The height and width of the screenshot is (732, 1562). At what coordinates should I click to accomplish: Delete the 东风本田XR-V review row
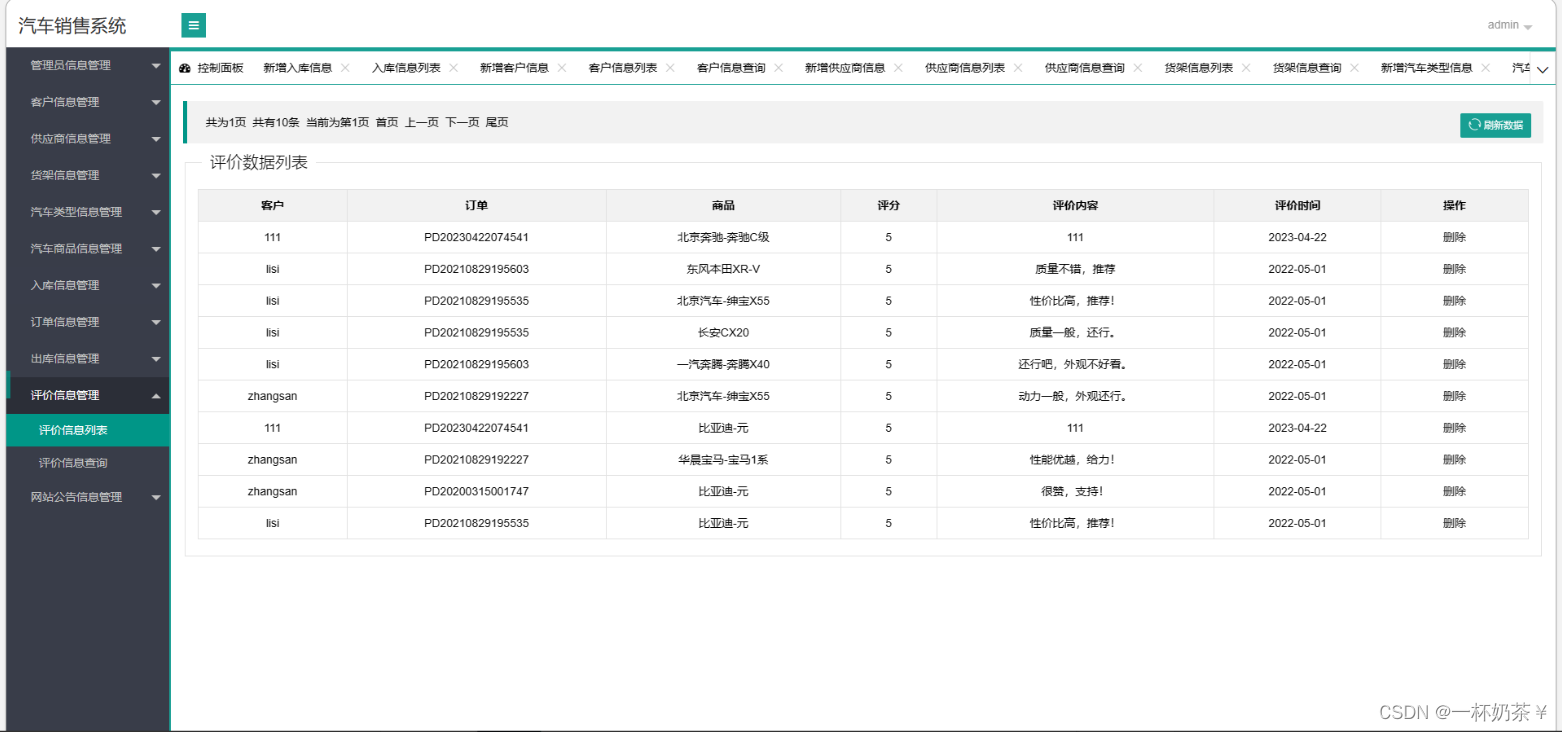point(1454,269)
